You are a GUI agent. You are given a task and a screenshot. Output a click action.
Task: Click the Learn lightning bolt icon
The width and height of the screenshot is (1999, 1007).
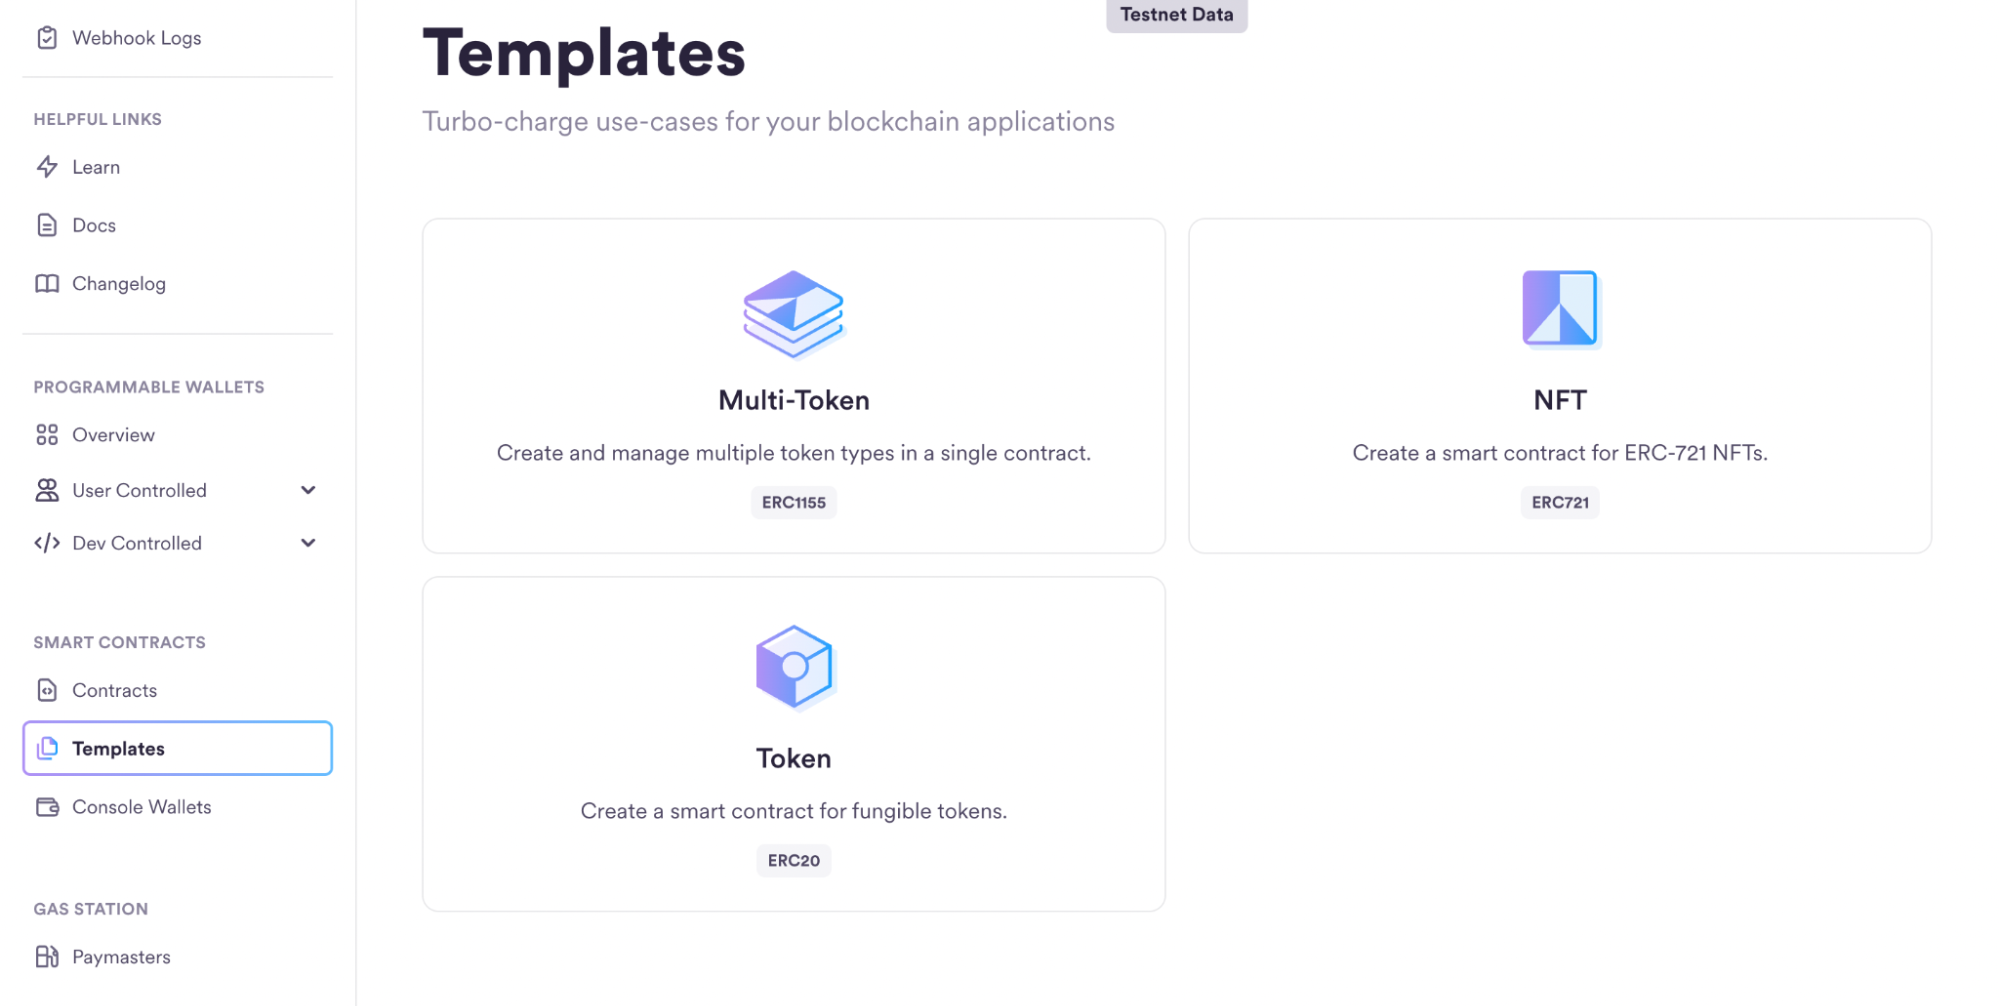click(x=47, y=167)
